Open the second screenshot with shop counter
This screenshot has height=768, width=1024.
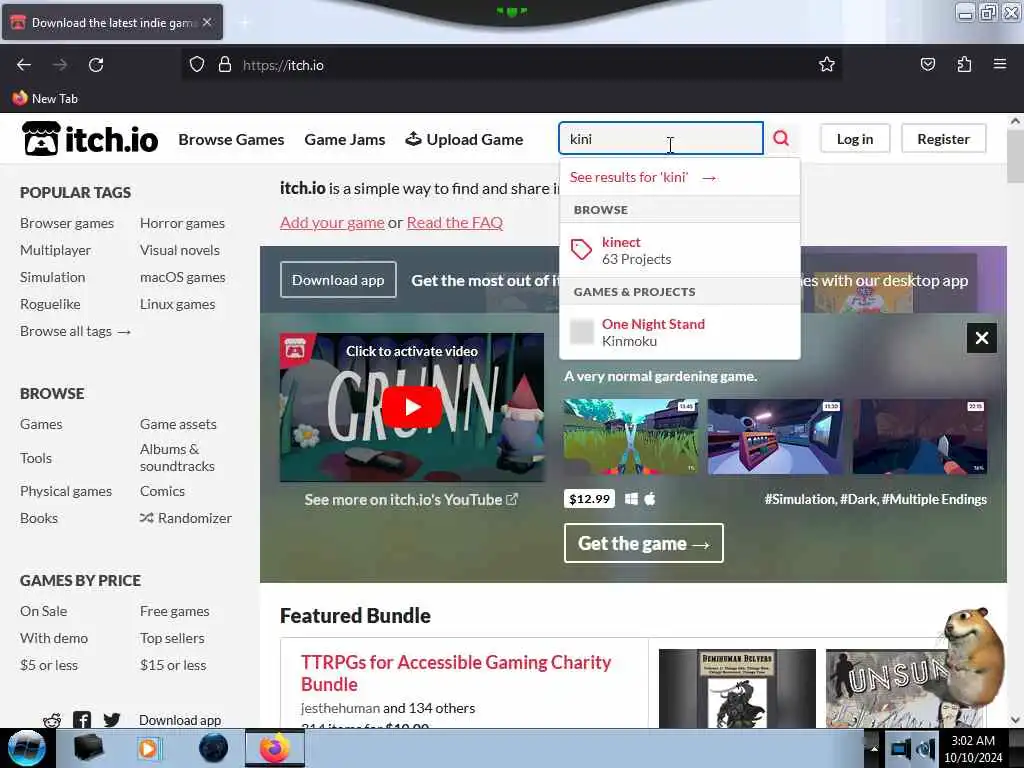pos(775,436)
